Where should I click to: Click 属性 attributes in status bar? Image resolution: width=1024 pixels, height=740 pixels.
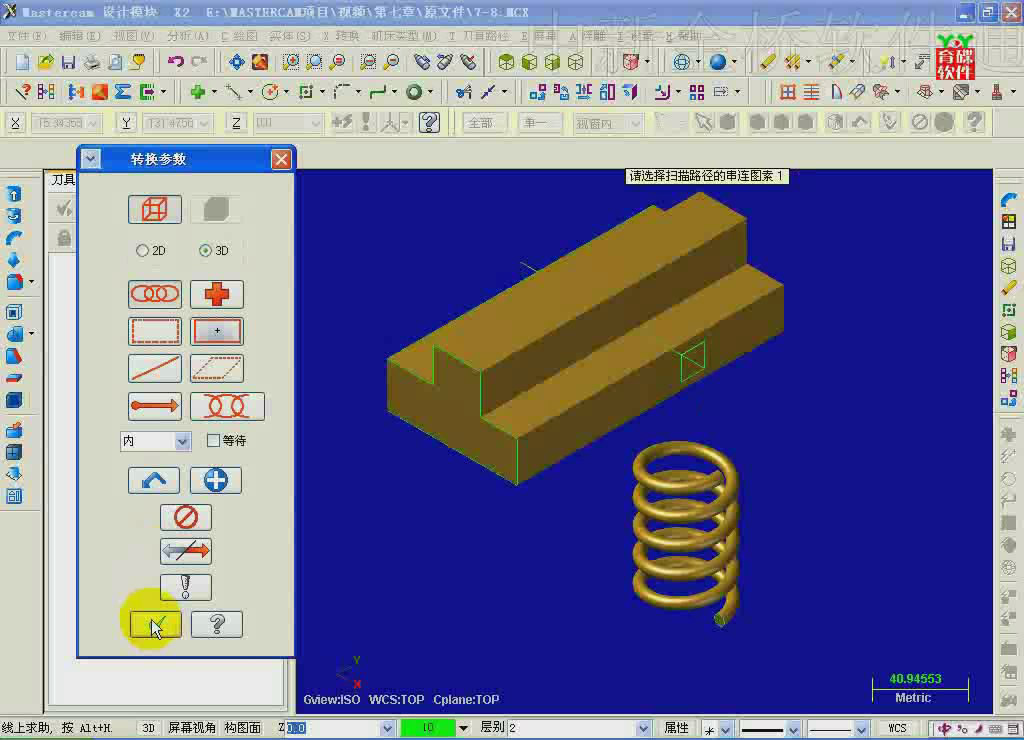click(x=676, y=728)
